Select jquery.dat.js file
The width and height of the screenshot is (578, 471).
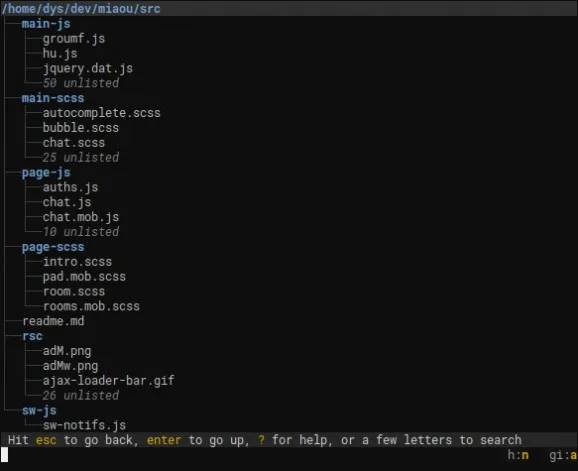tap(88, 69)
